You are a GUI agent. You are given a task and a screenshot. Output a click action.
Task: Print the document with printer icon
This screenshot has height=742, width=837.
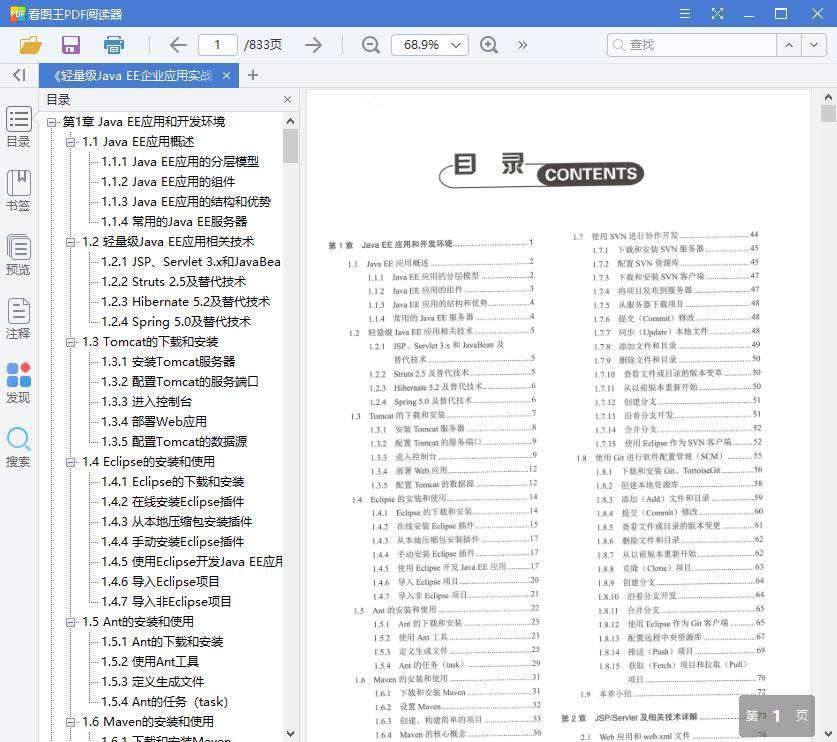pyautogui.click(x=114, y=45)
